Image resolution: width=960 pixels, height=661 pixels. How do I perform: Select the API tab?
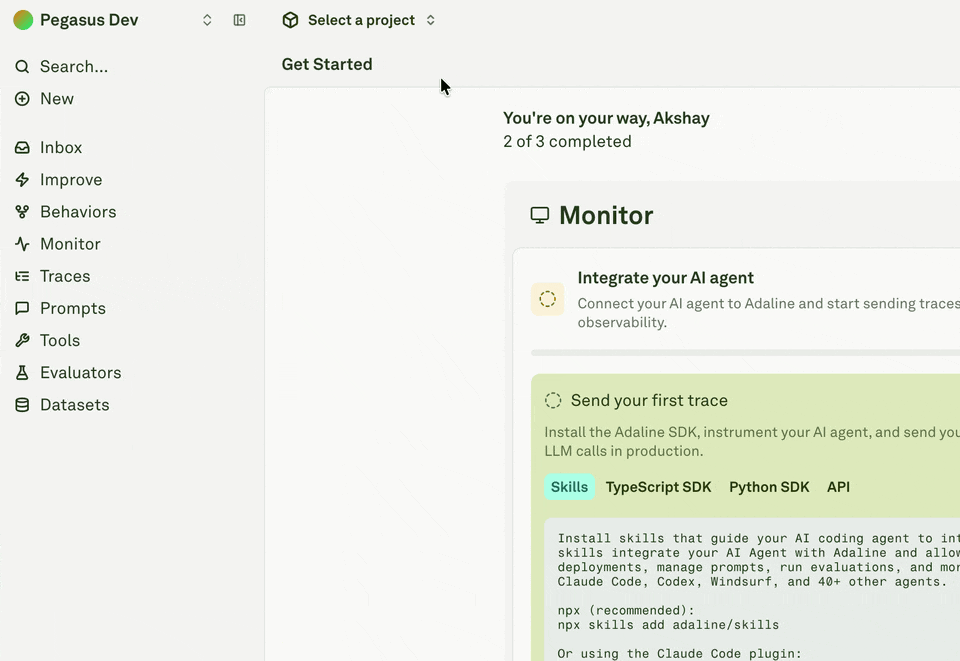click(838, 487)
